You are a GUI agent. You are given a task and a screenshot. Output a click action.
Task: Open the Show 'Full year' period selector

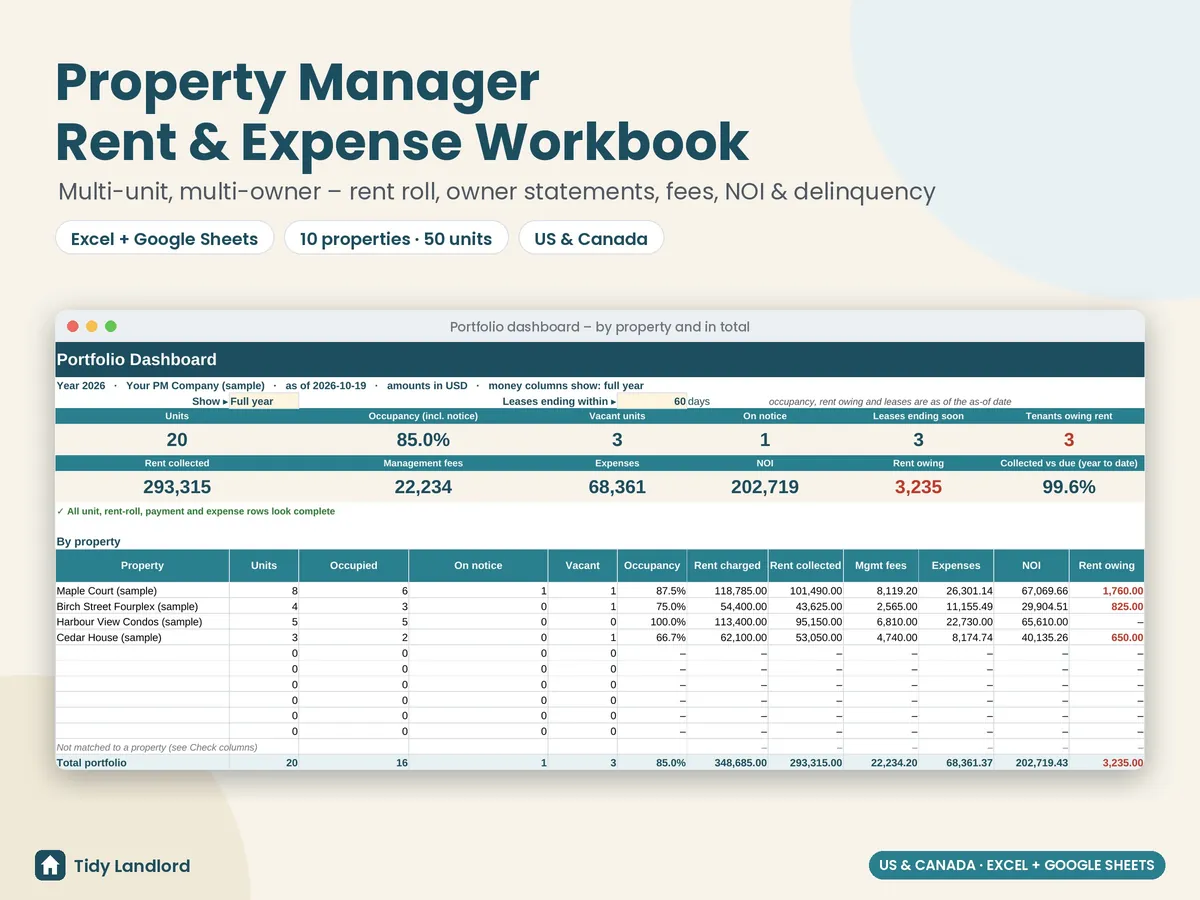[x=264, y=401]
